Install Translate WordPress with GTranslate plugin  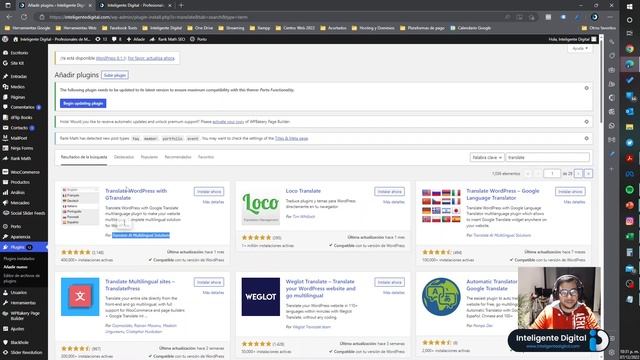[x=209, y=191]
